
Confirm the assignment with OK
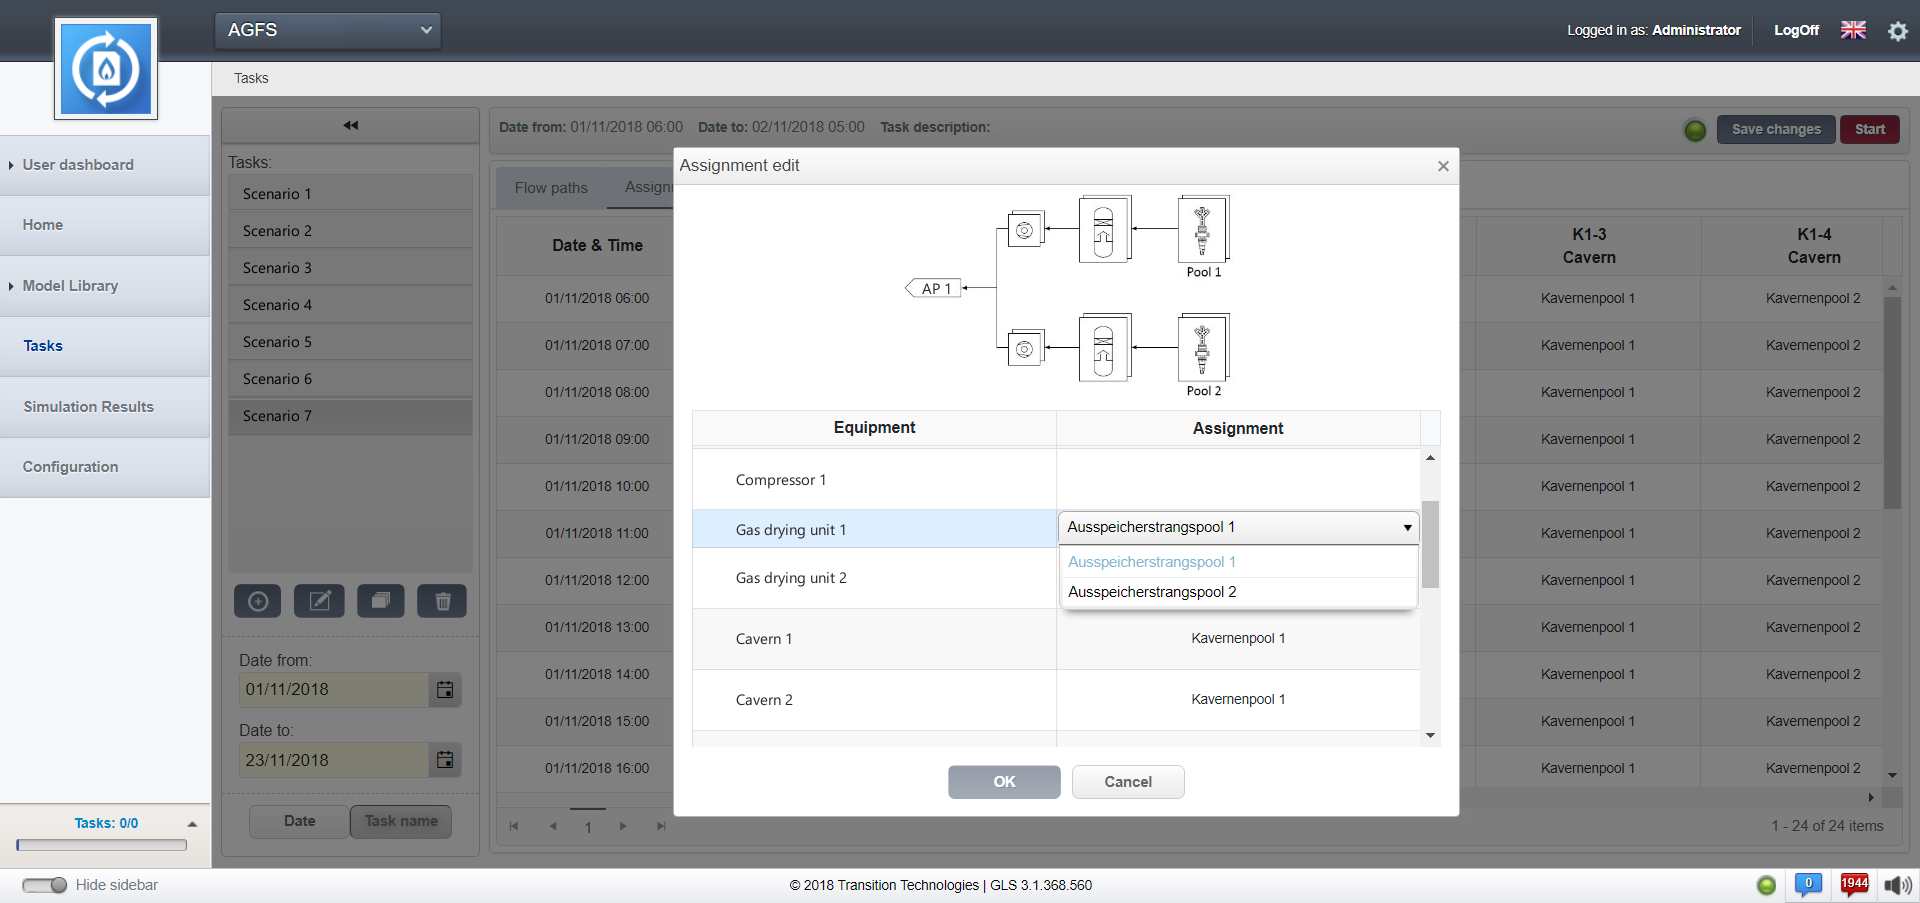[1004, 782]
